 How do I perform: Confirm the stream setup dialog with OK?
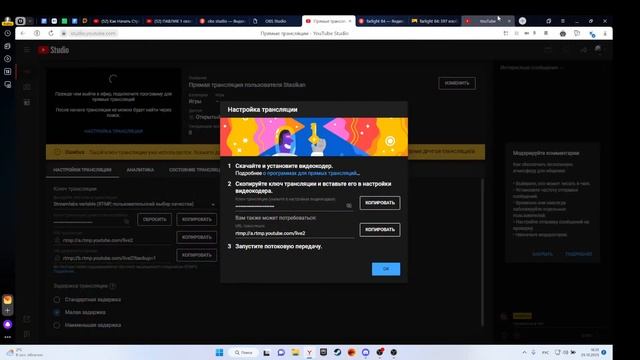coord(386,269)
